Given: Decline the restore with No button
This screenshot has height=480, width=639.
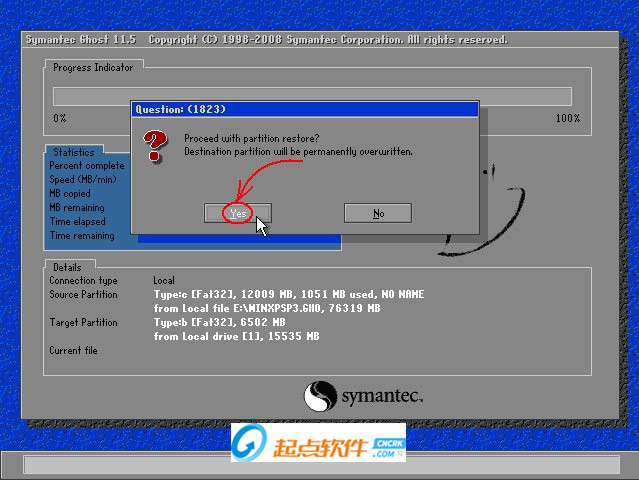Looking at the screenshot, I should 378,213.
